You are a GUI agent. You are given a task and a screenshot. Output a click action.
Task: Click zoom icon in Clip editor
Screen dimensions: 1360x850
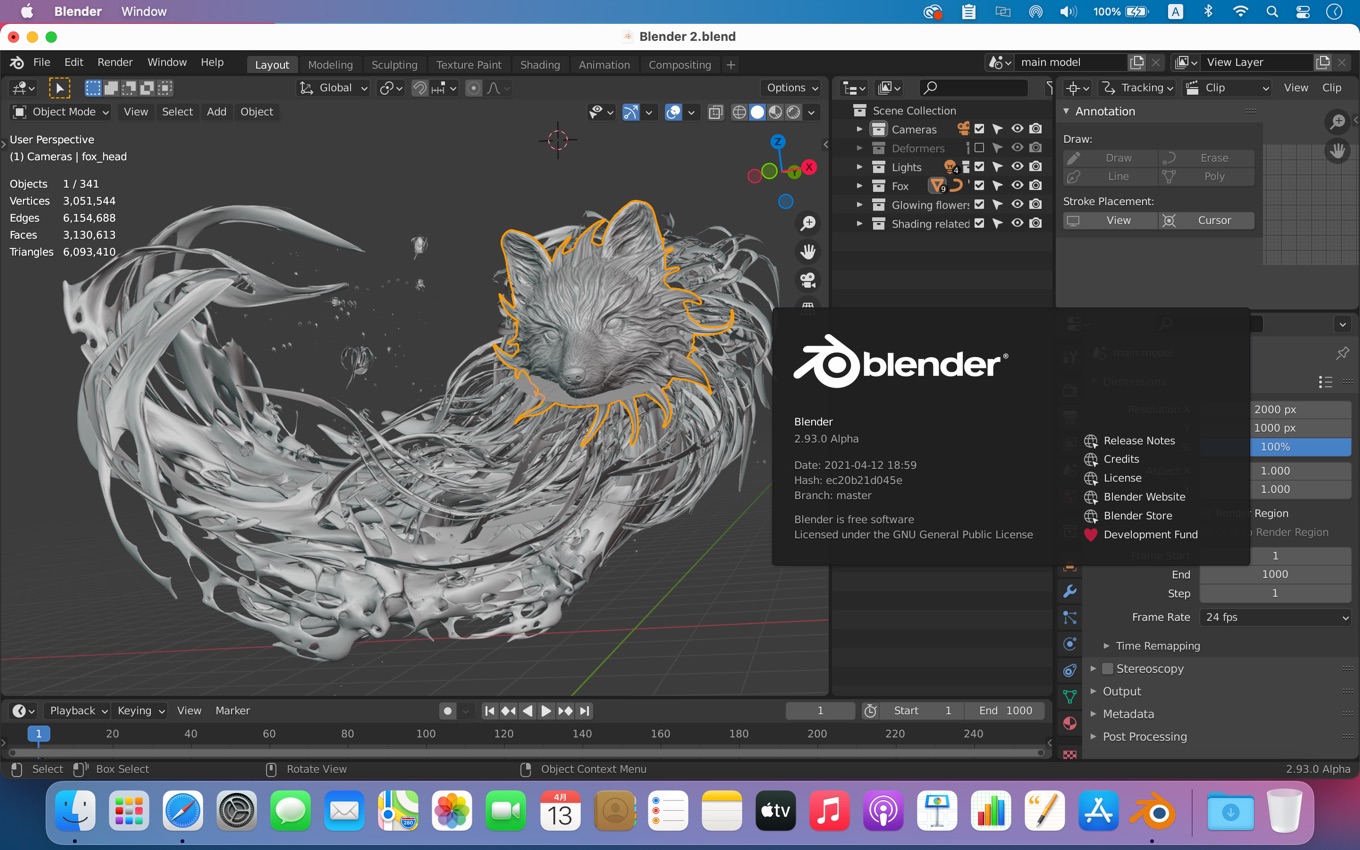tap(1338, 122)
